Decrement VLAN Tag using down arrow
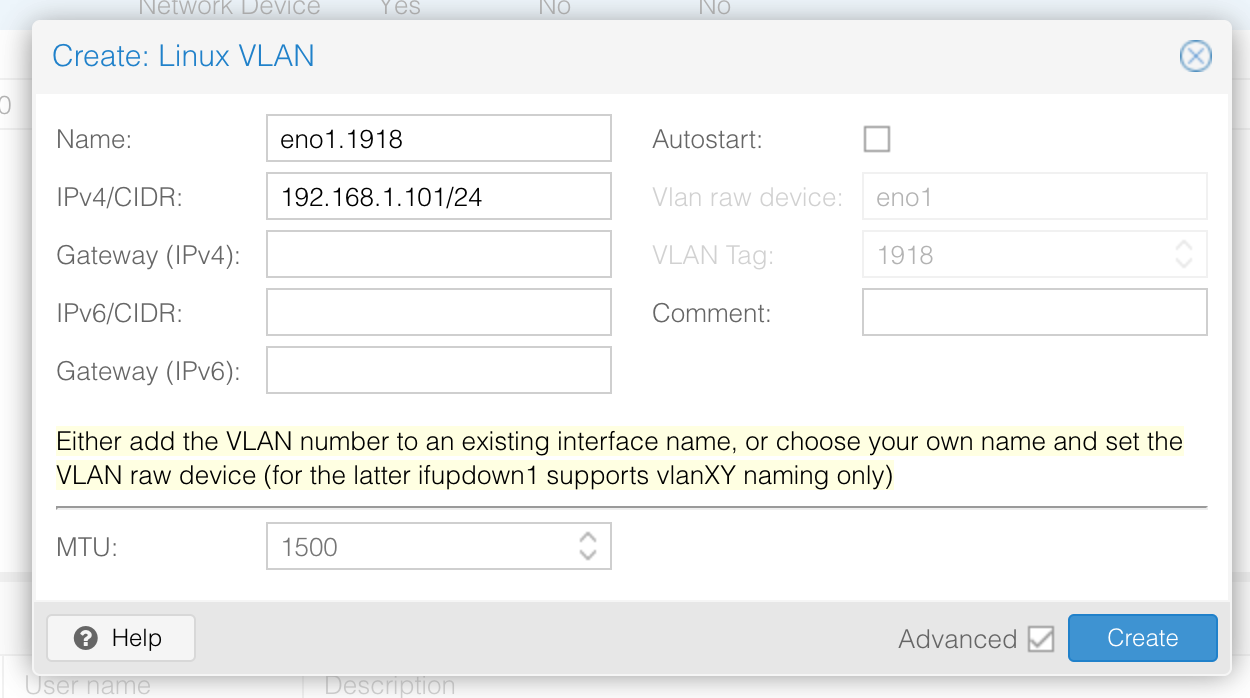The height and width of the screenshot is (698, 1250). [x=1184, y=263]
